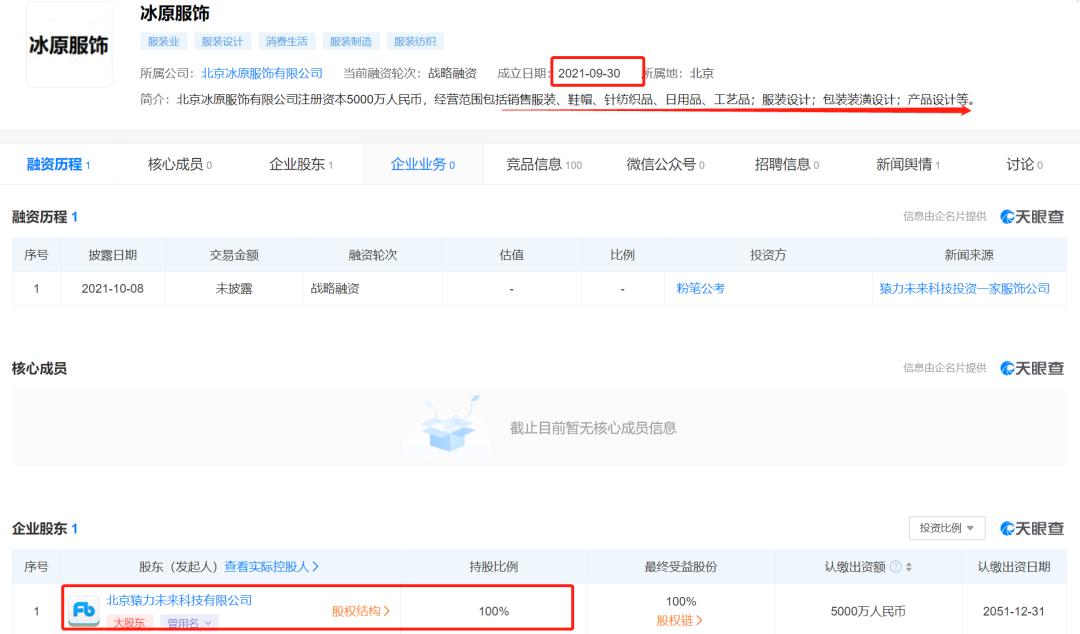Click the 交易金额 column header
The width and height of the screenshot is (1080, 634).
pyautogui.click(x=234, y=255)
